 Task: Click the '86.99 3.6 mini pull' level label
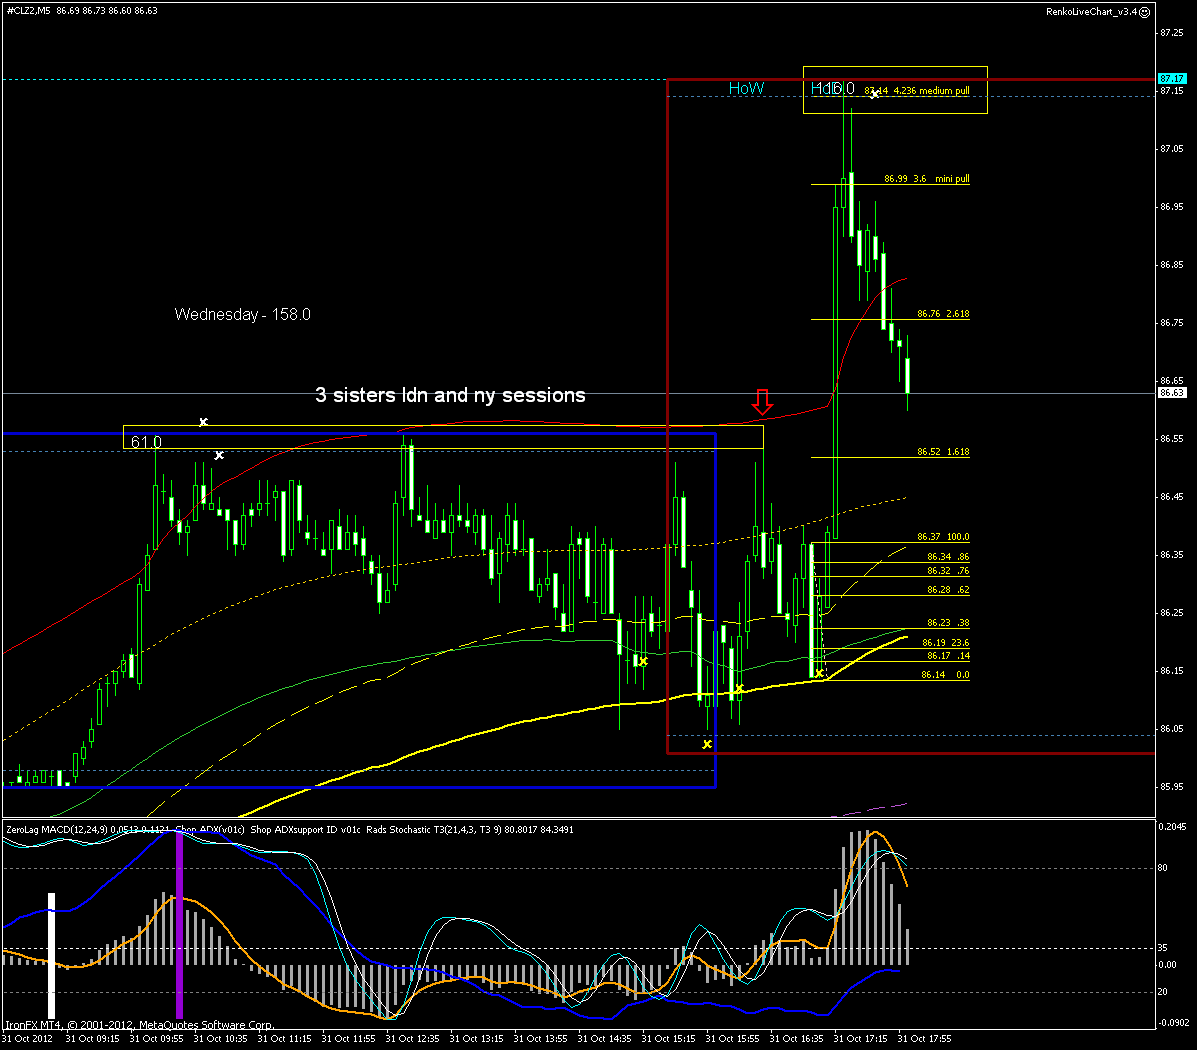927,179
